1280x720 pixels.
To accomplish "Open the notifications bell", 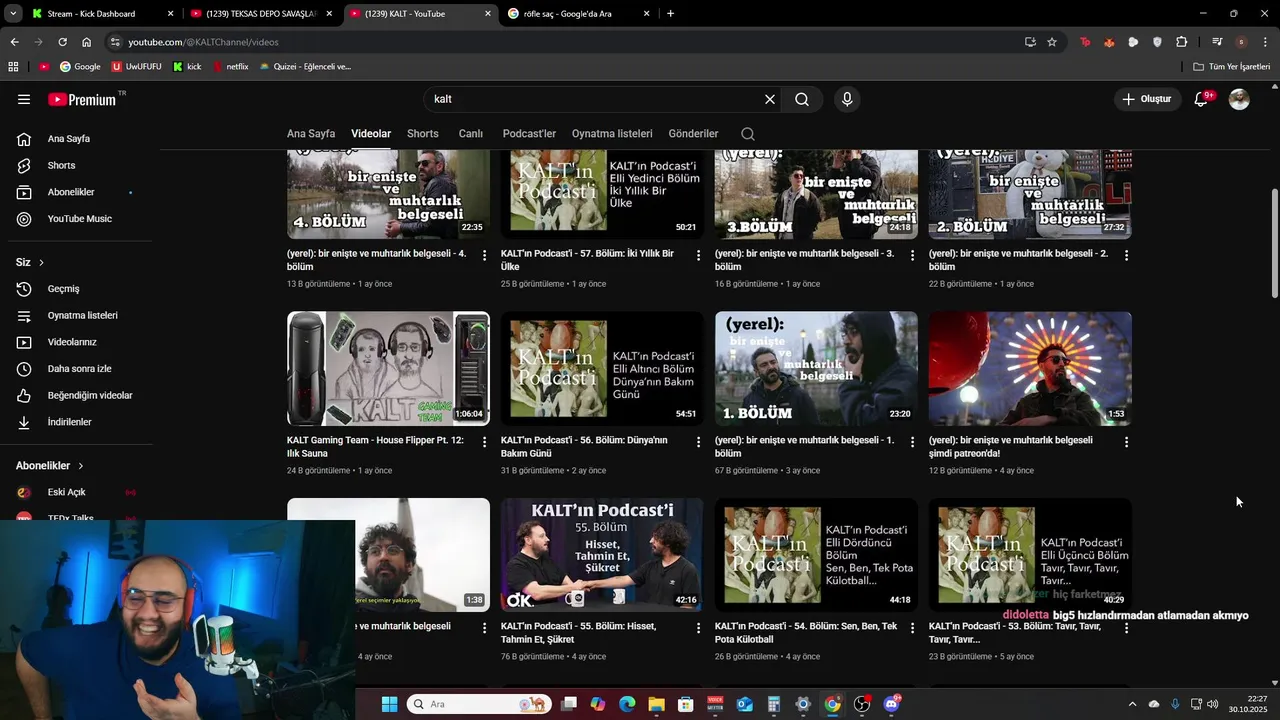I will (x=1202, y=99).
